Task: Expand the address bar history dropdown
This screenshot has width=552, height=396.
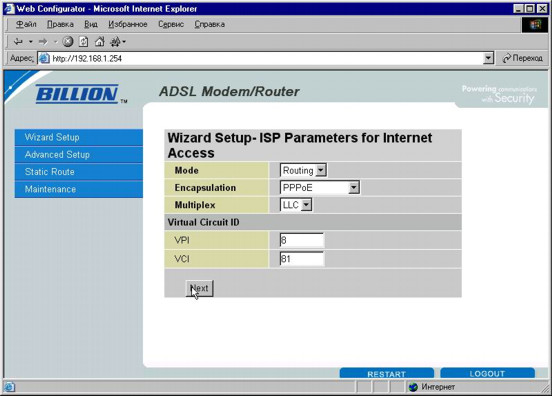Action: pos(488,58)
